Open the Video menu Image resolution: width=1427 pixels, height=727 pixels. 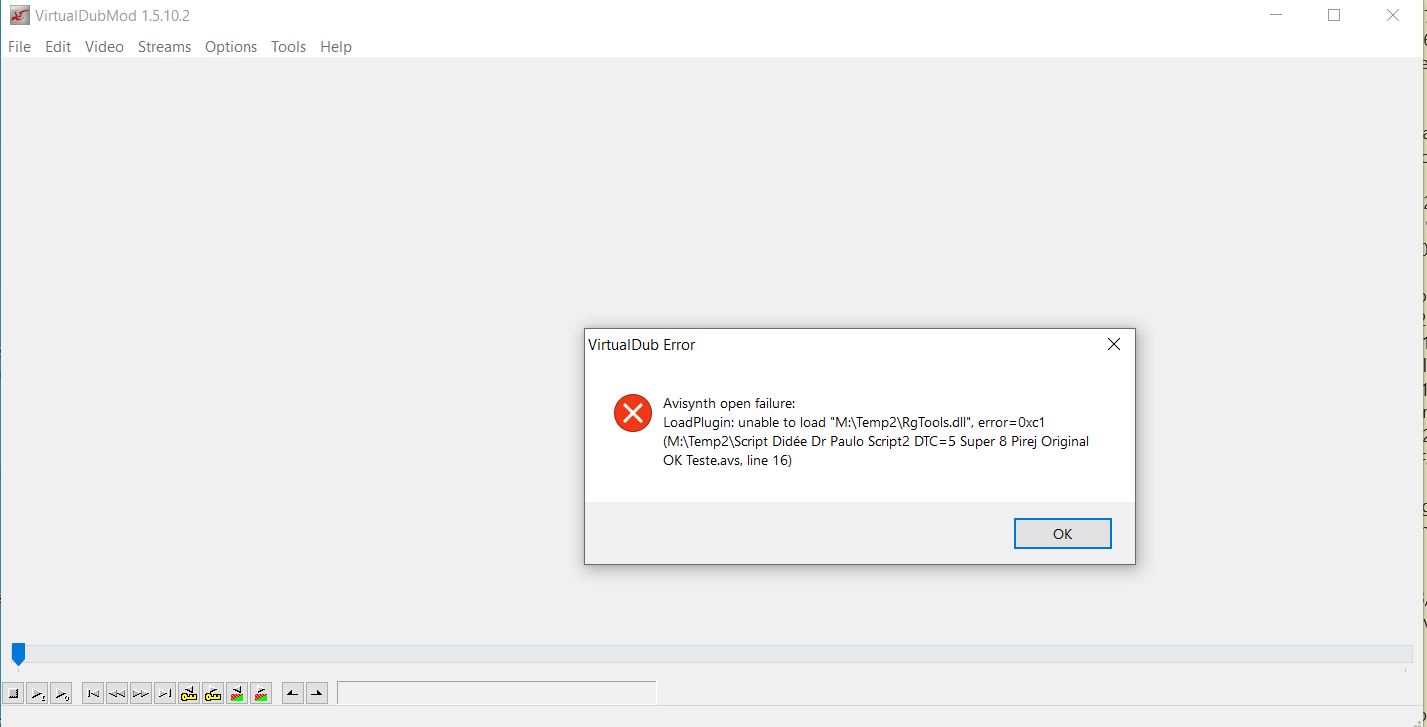[104, 47]
